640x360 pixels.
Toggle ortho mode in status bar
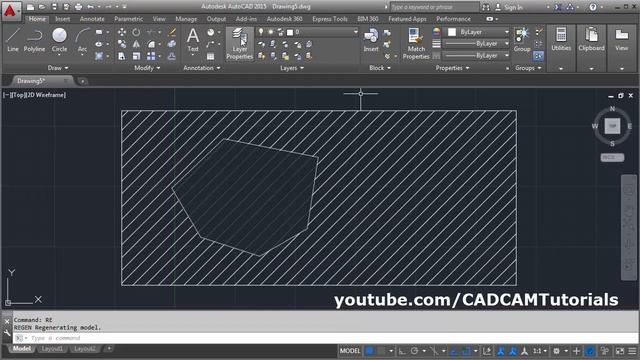point(402,351)
